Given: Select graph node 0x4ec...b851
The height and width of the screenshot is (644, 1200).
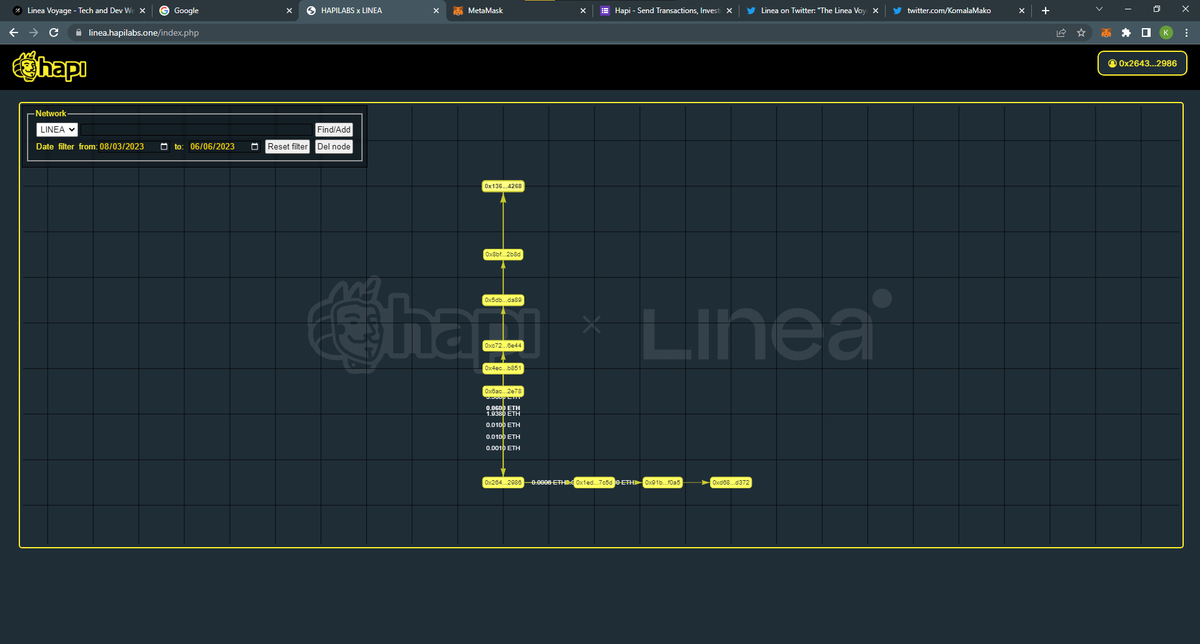Looking at the screenshot, I should coord(503,368).
